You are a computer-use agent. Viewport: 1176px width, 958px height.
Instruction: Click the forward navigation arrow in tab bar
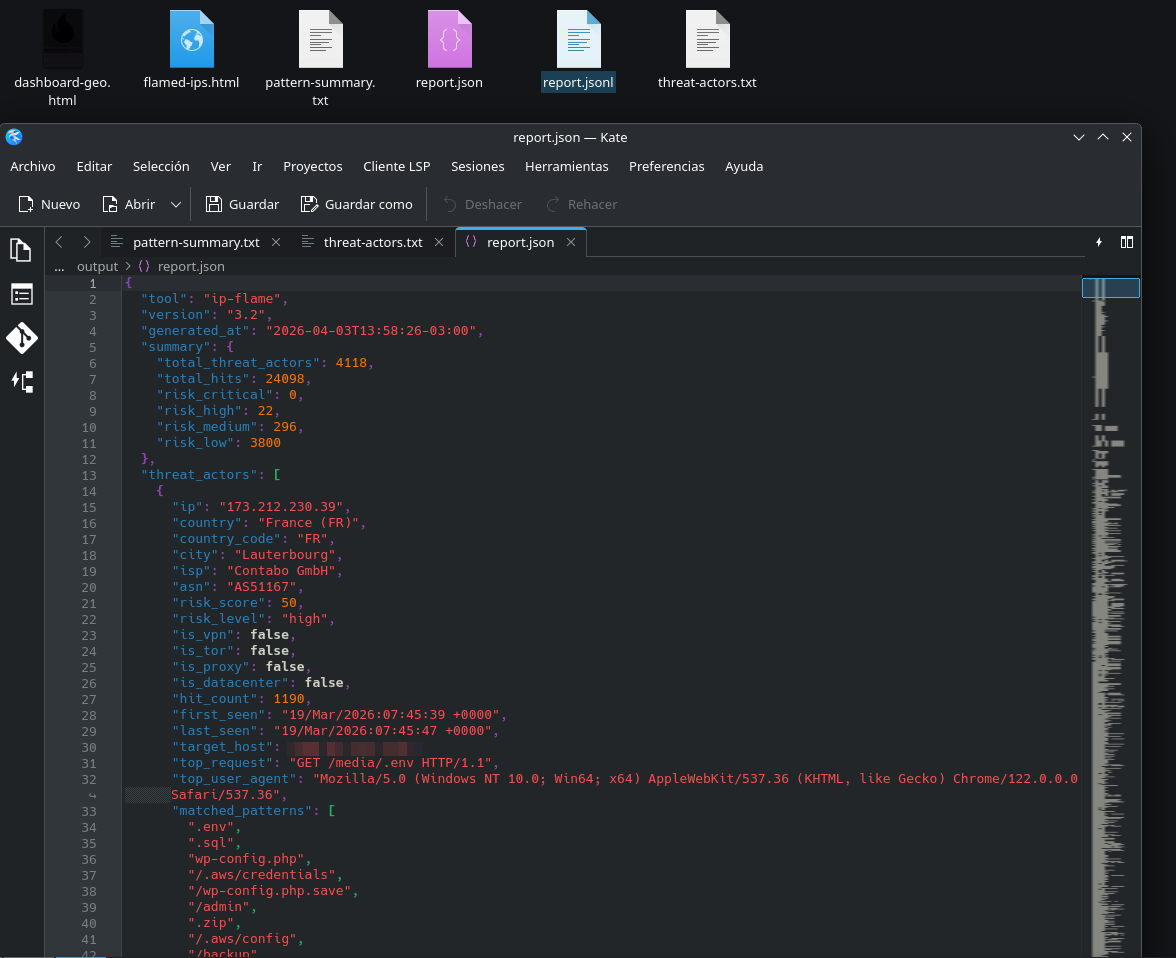[x=87, y=242]
